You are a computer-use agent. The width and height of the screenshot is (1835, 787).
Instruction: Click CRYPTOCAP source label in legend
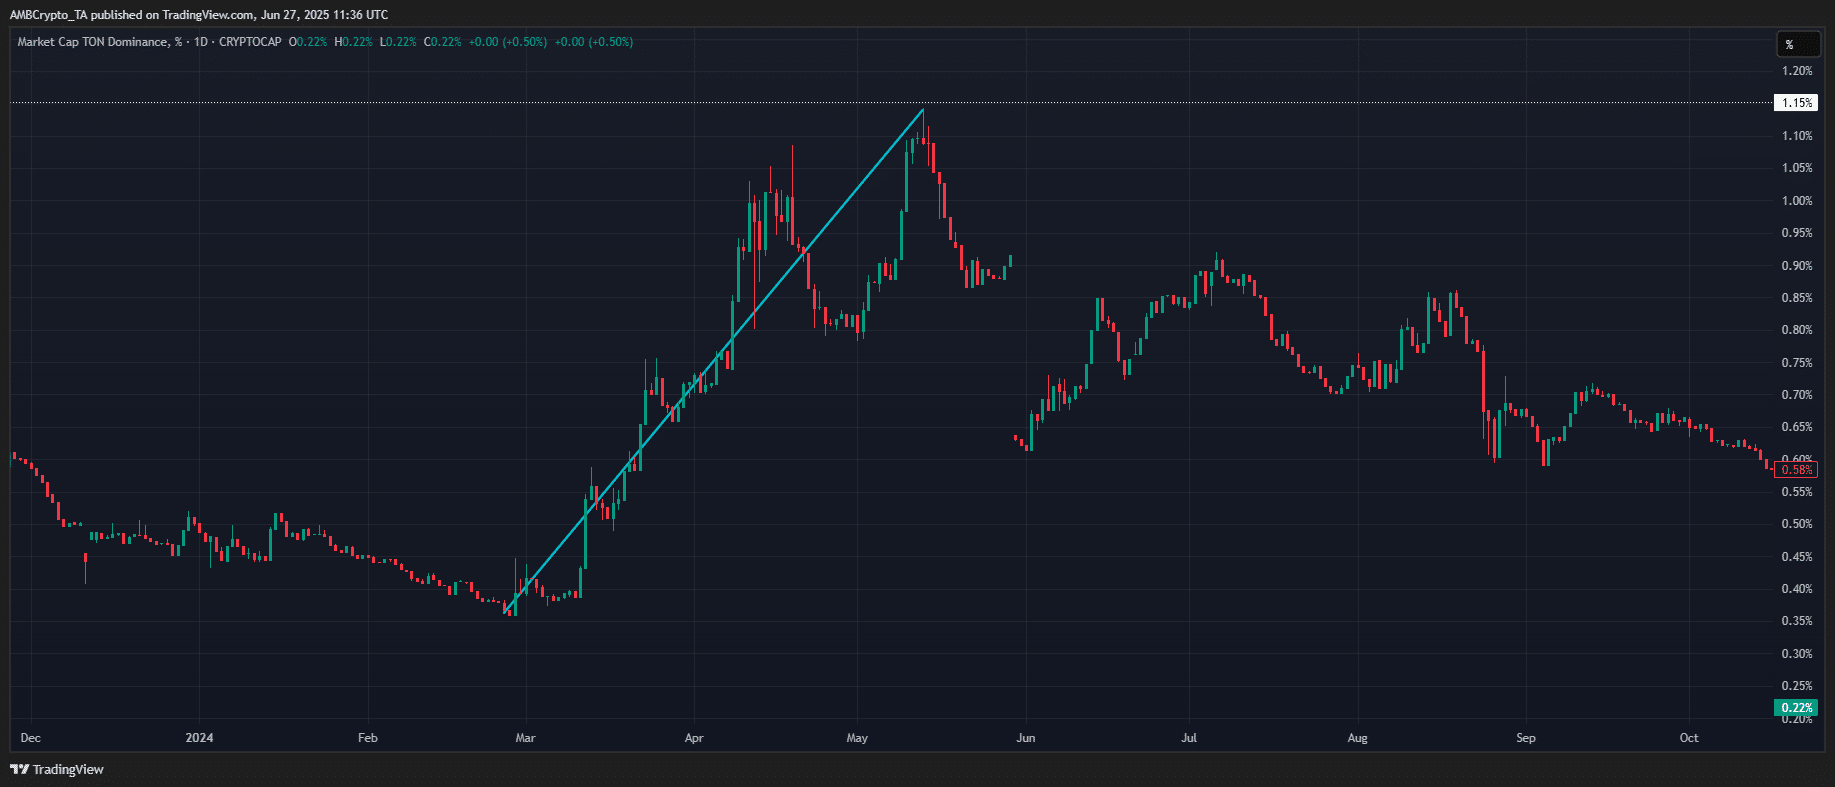pyautogui.click(x=250, y=42)
